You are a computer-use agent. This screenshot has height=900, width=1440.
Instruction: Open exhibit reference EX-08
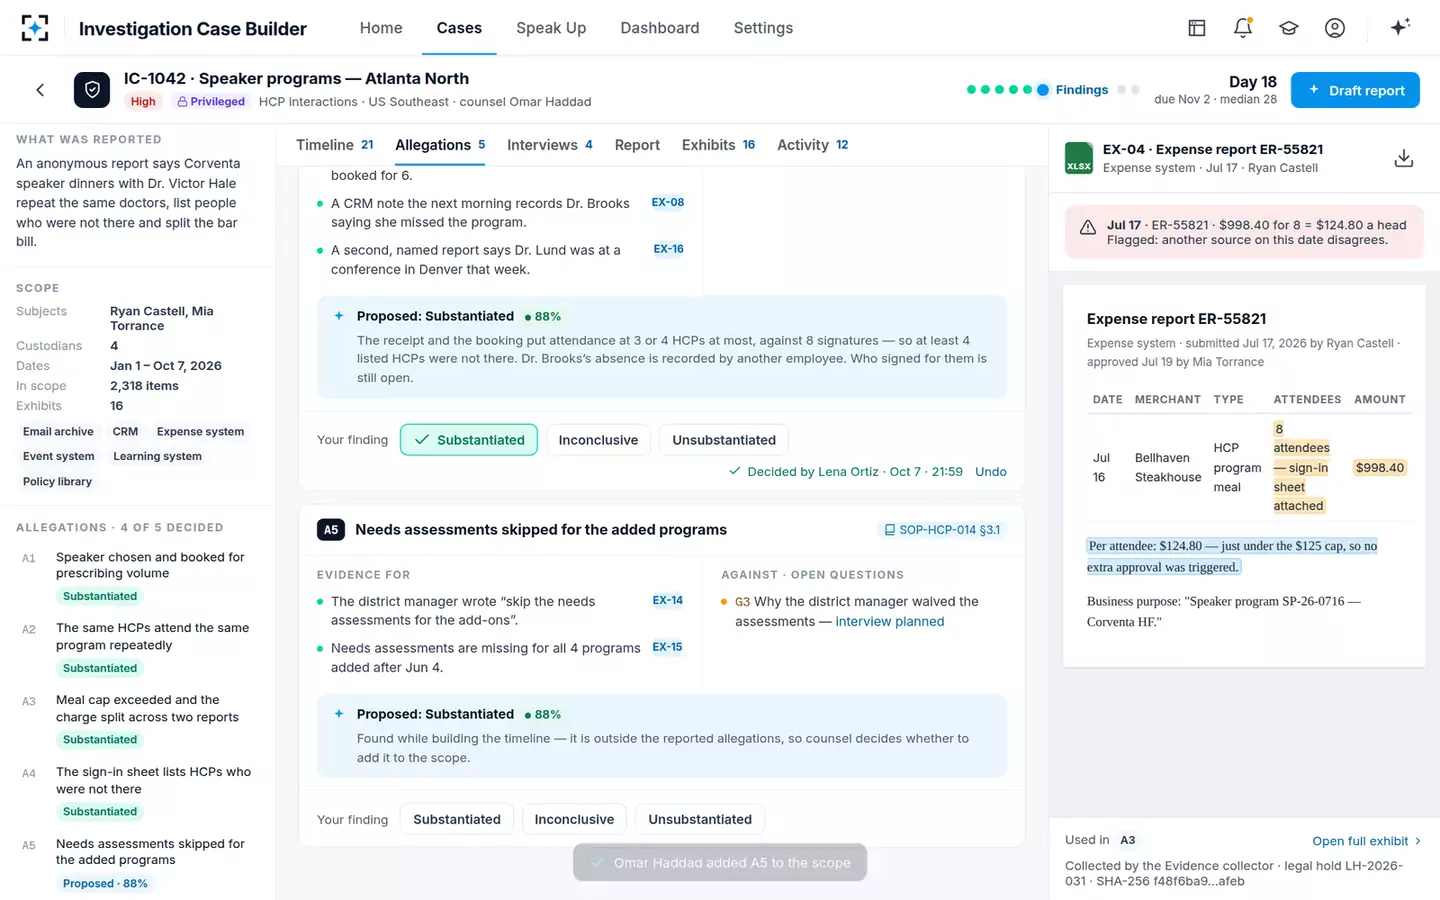668,202
